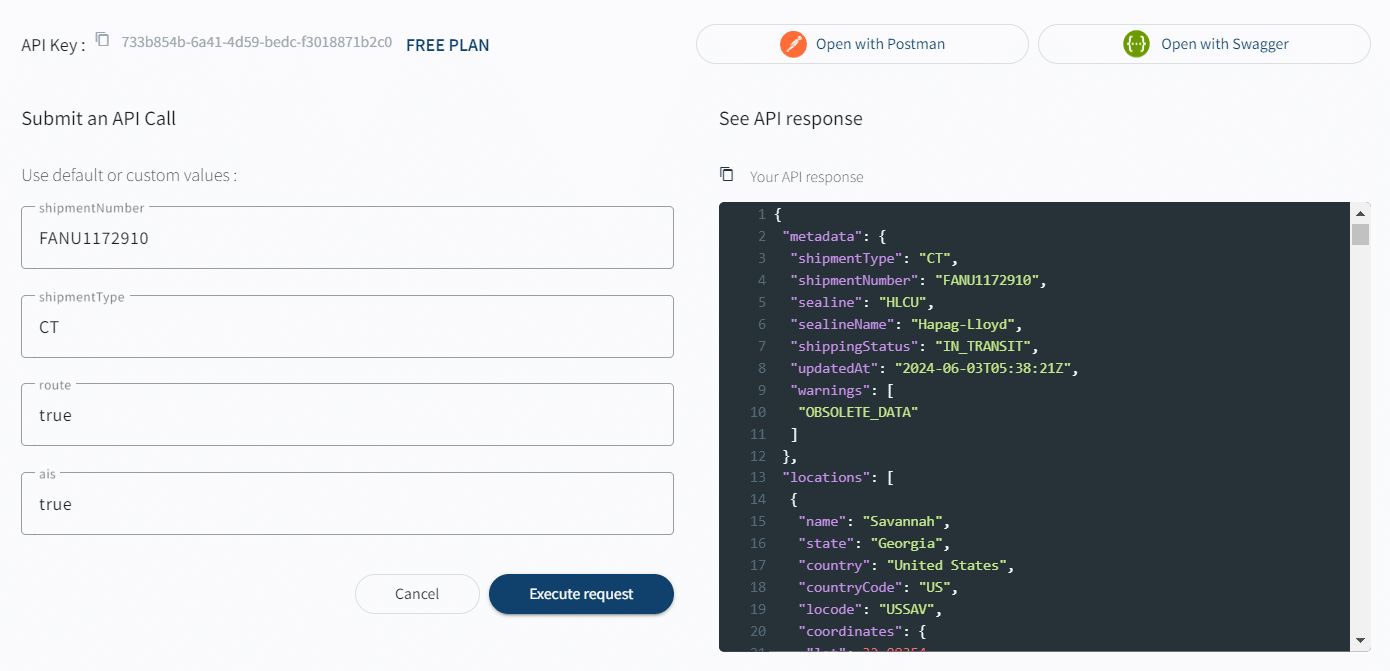This screenshot has height=671, width=1390.
Task: Focus the shipmentNumber input field
Action: 347,238
